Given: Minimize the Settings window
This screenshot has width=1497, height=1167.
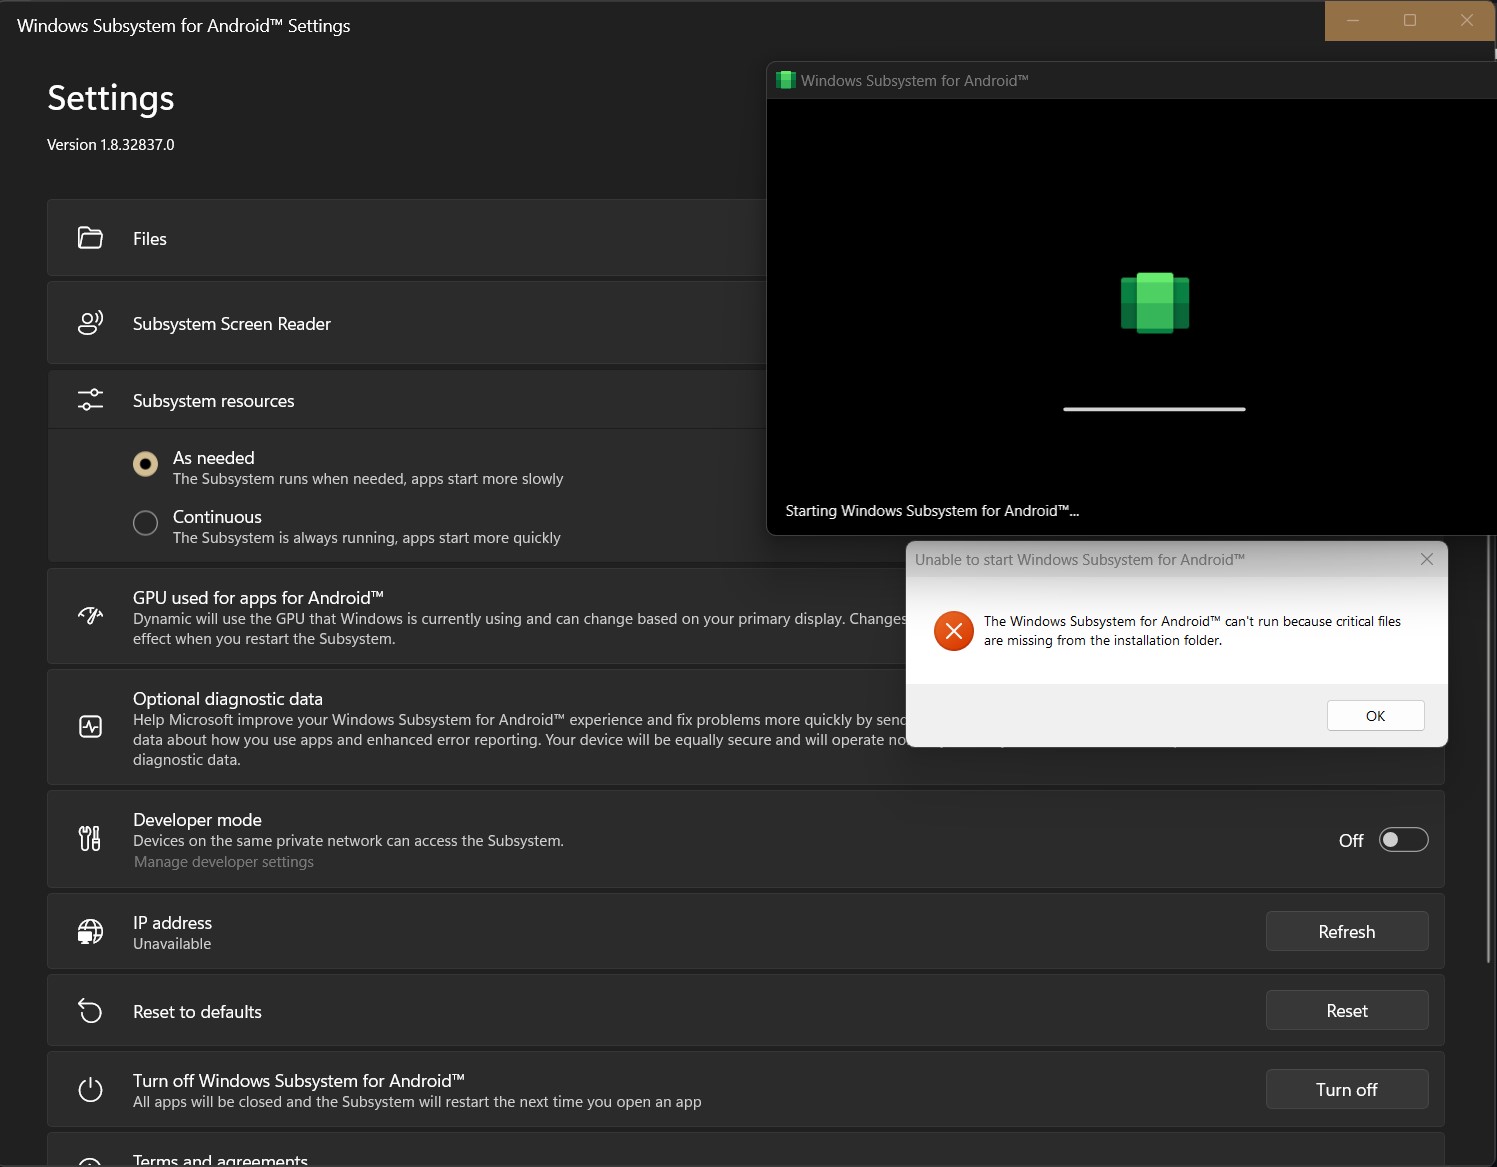Looking at the screenshot, I should click(x=1353, y=20).
